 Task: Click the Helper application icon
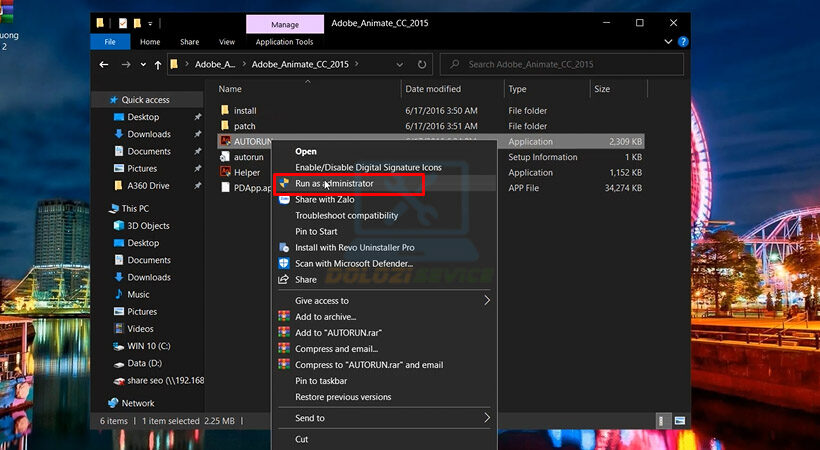(225, 172)
